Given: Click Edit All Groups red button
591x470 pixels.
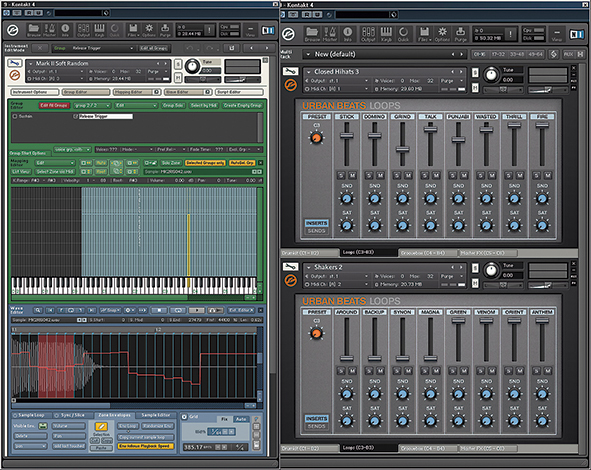Looking at the screenshot, I should [54, 106].
